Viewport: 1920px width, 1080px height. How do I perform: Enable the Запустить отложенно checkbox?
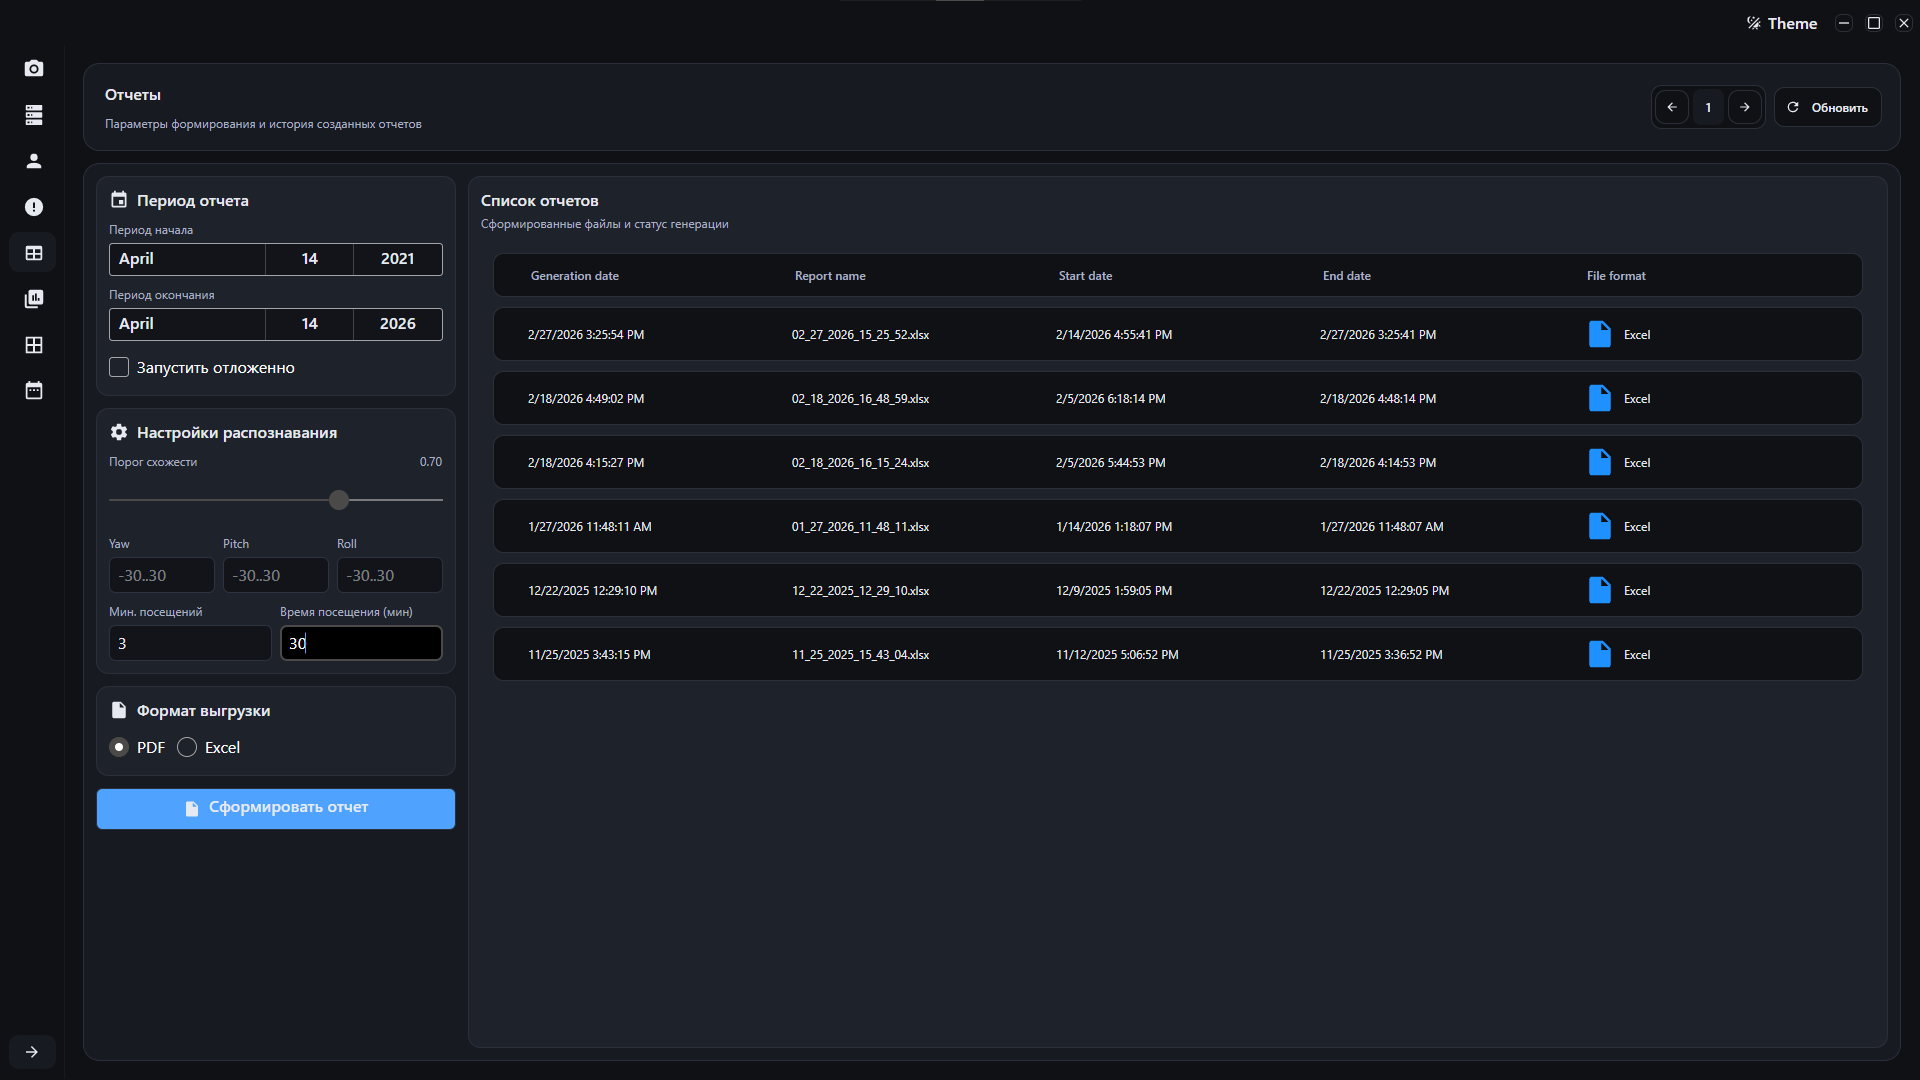click(119, 368)
